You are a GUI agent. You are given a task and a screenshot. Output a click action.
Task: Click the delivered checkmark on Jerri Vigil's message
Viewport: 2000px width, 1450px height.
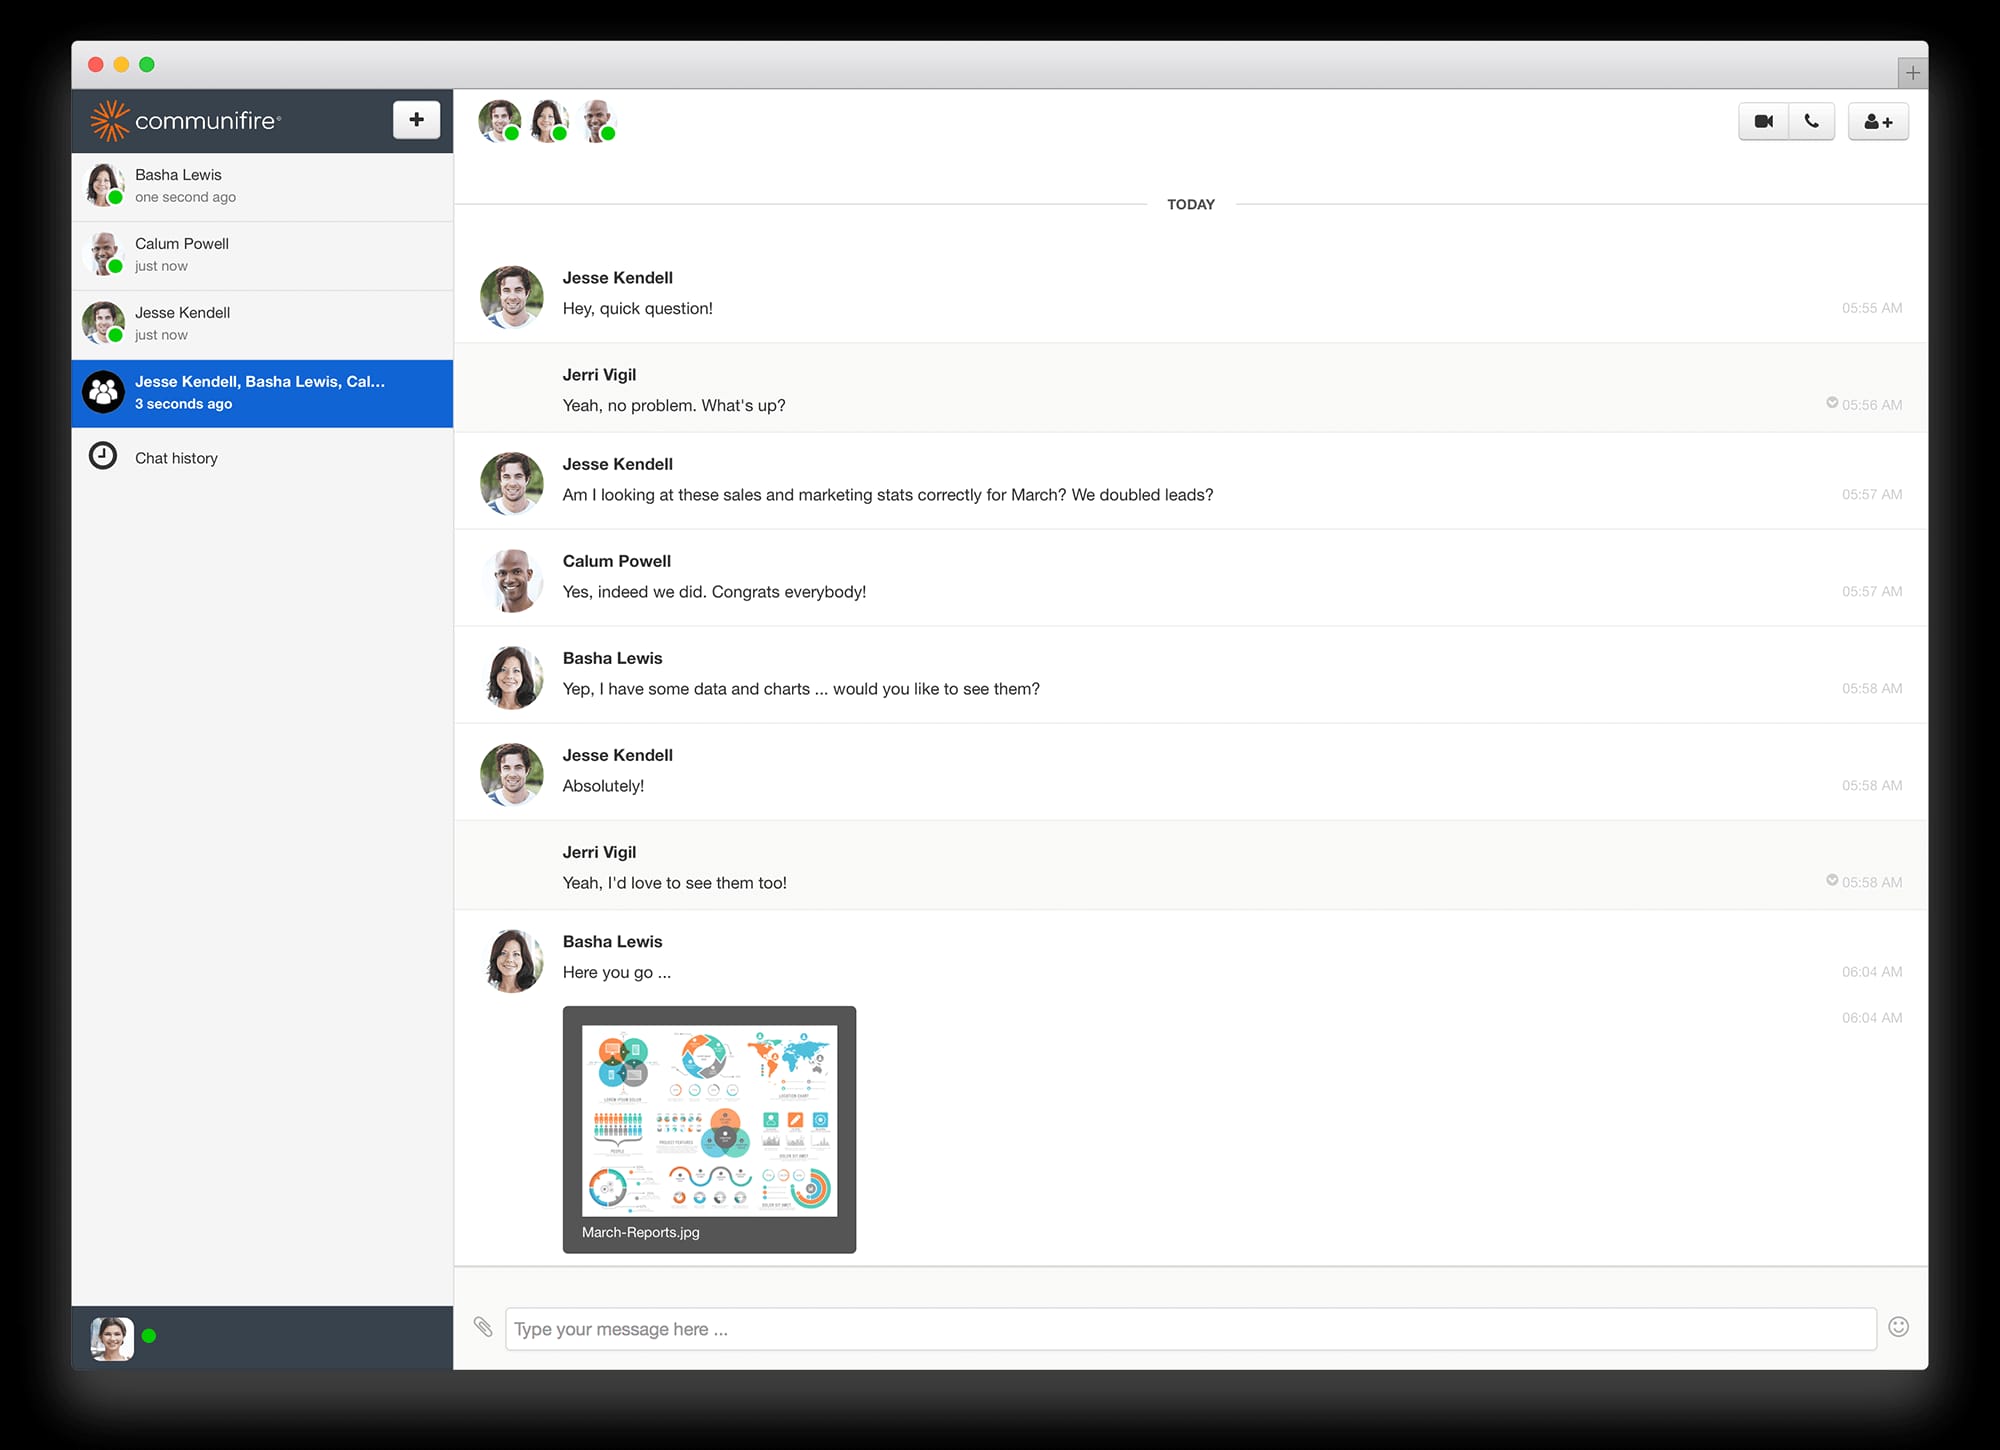click(1831, 403)
